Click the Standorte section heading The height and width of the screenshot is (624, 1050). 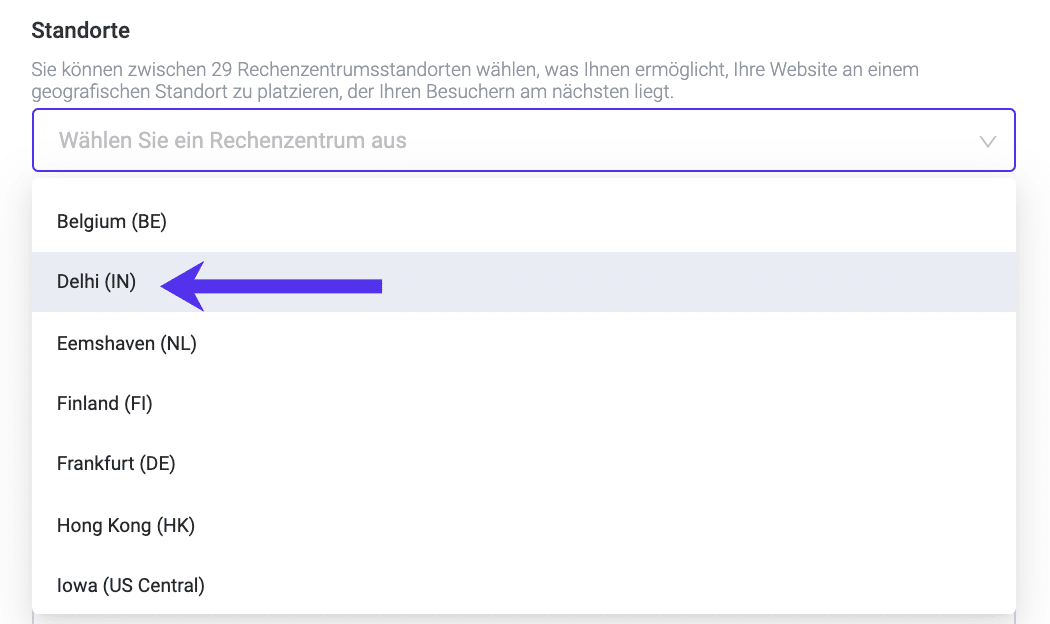[x=81, y=30]
